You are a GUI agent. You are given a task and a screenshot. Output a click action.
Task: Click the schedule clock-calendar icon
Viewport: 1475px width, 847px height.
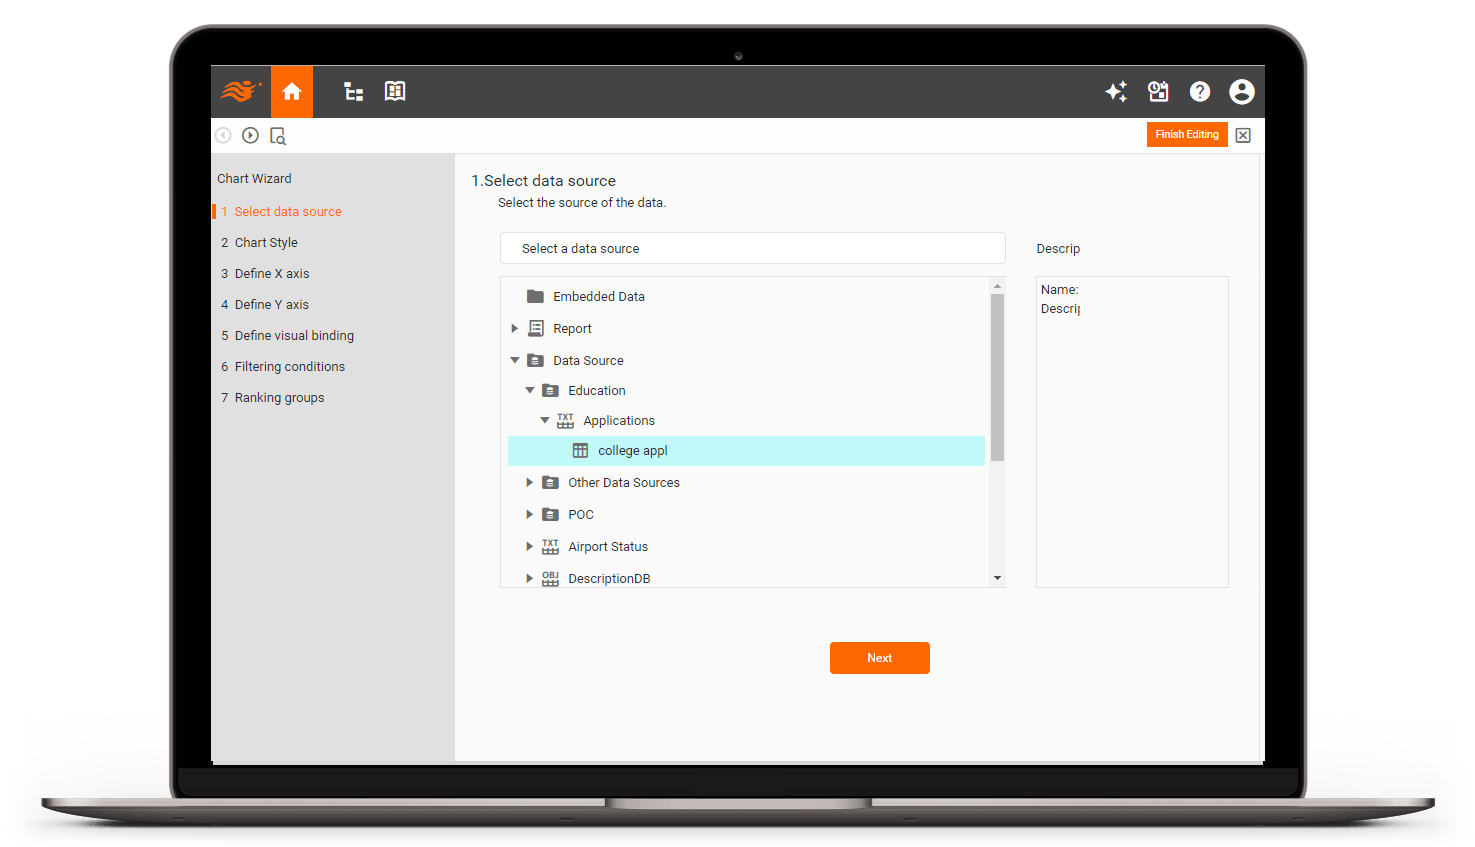pyautogui.click(x=1158, y=91)
